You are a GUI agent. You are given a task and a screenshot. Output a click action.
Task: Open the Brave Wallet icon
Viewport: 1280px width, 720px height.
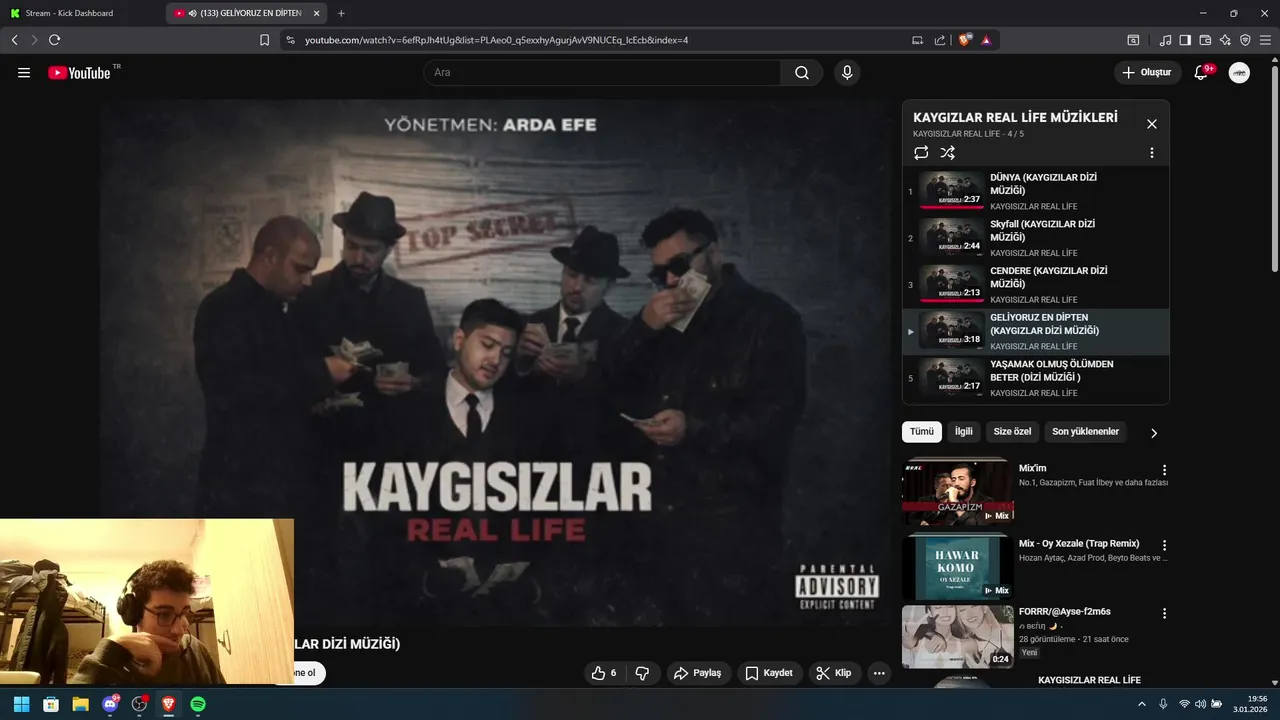pyautogui.click(x=1205, y=40)
